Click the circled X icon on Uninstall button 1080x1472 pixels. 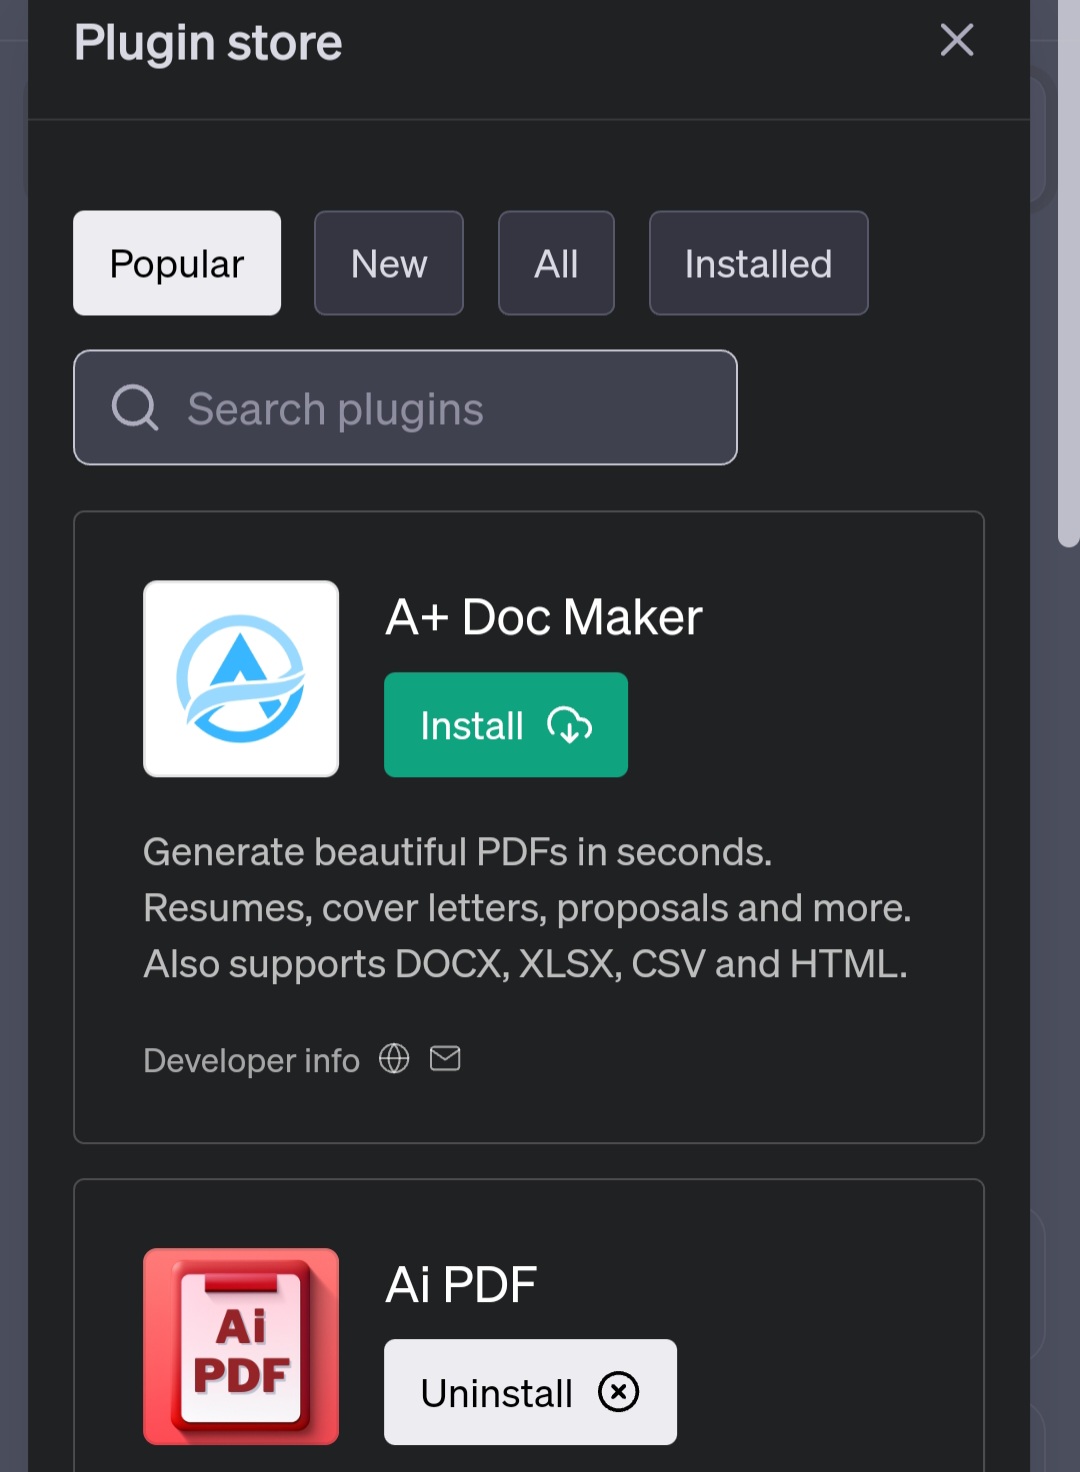[x=618, y=1392]
